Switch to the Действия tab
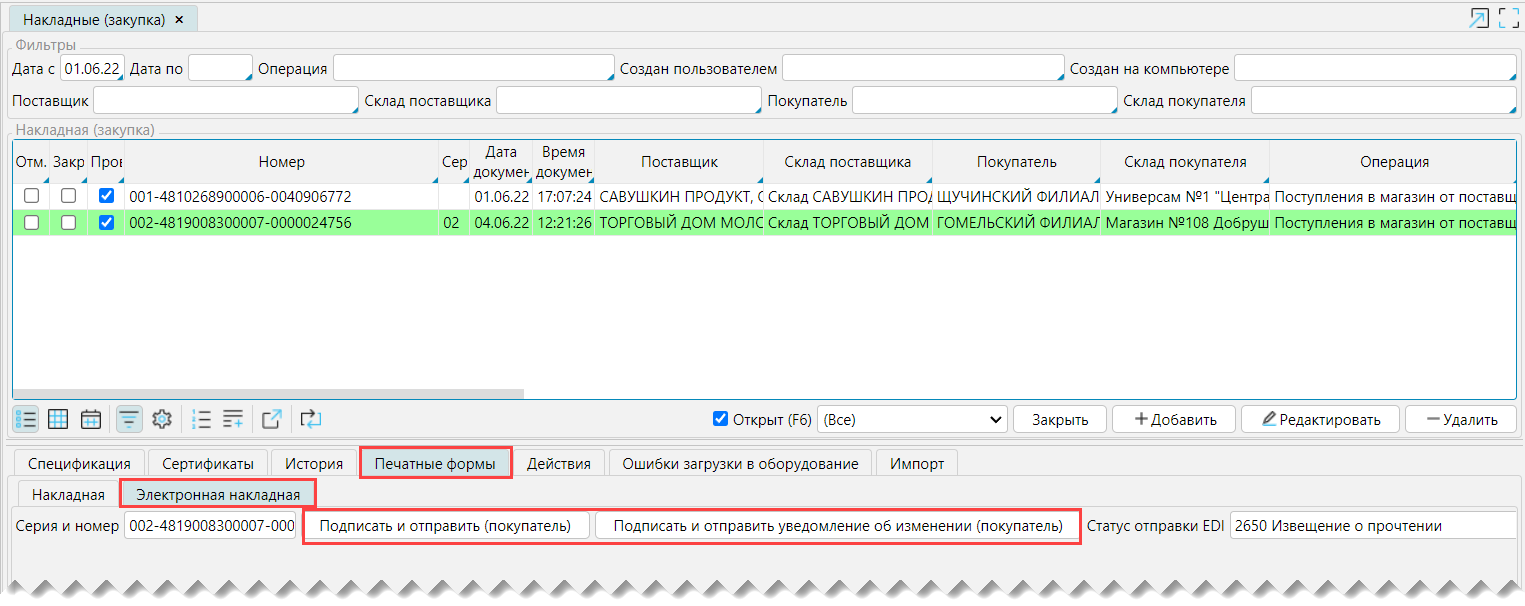This screenshot has height=606, width=1525. pos(565,464)
